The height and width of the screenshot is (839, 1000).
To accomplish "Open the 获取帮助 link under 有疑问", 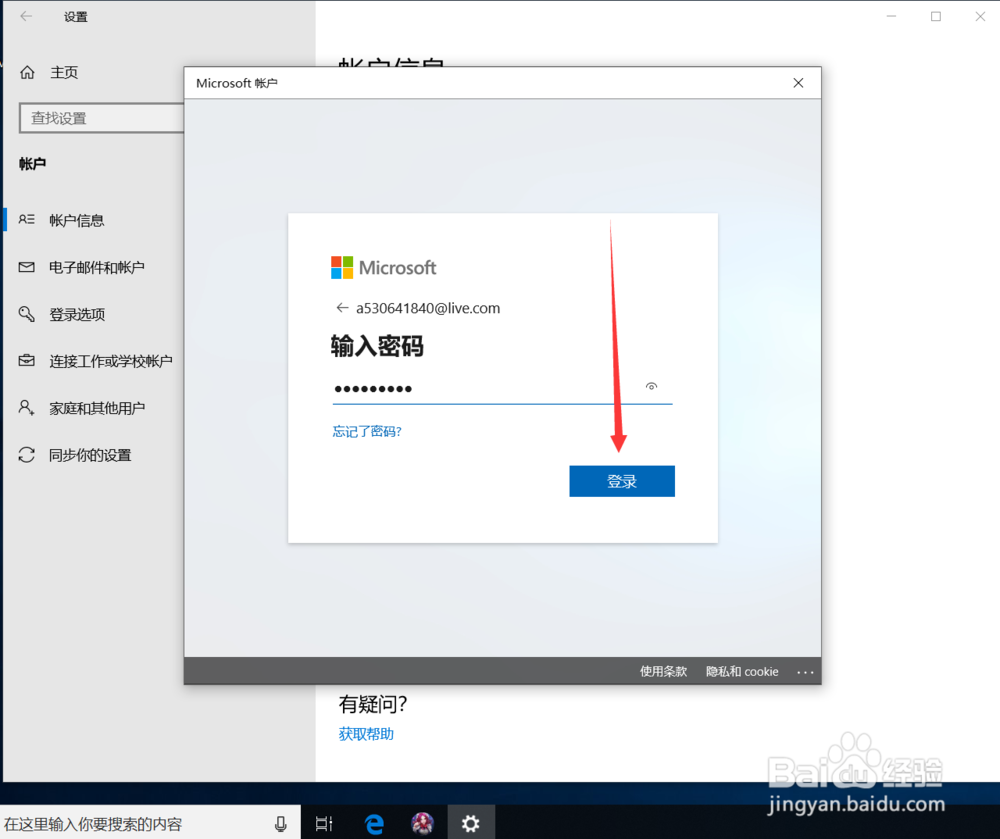I will click(x=366, y=733).
